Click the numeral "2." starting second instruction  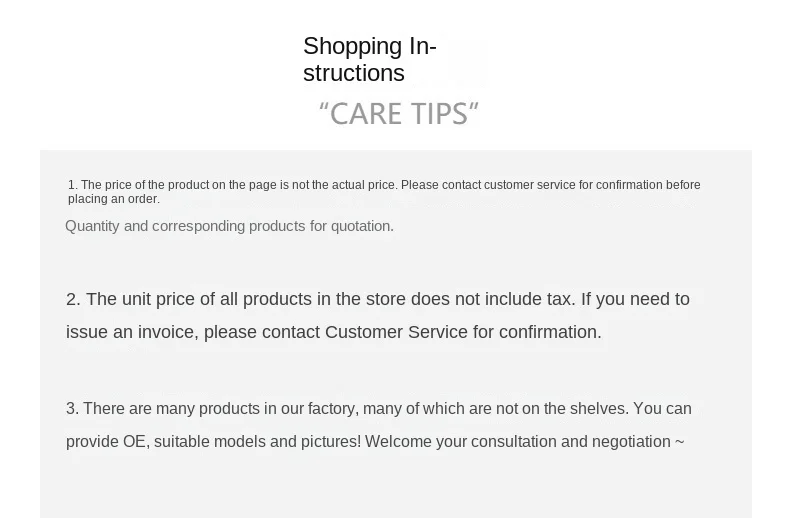click(x=73, y=299)
